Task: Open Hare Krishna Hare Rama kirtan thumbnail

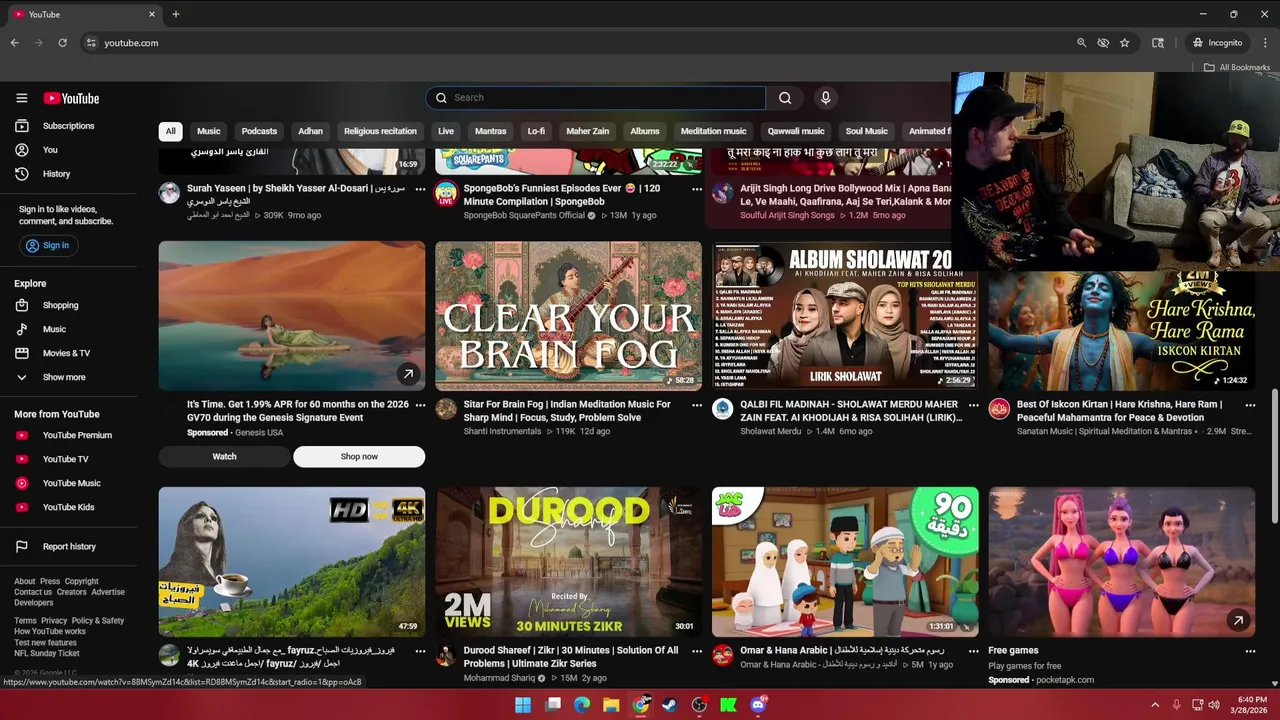Action: point(1122,330)
